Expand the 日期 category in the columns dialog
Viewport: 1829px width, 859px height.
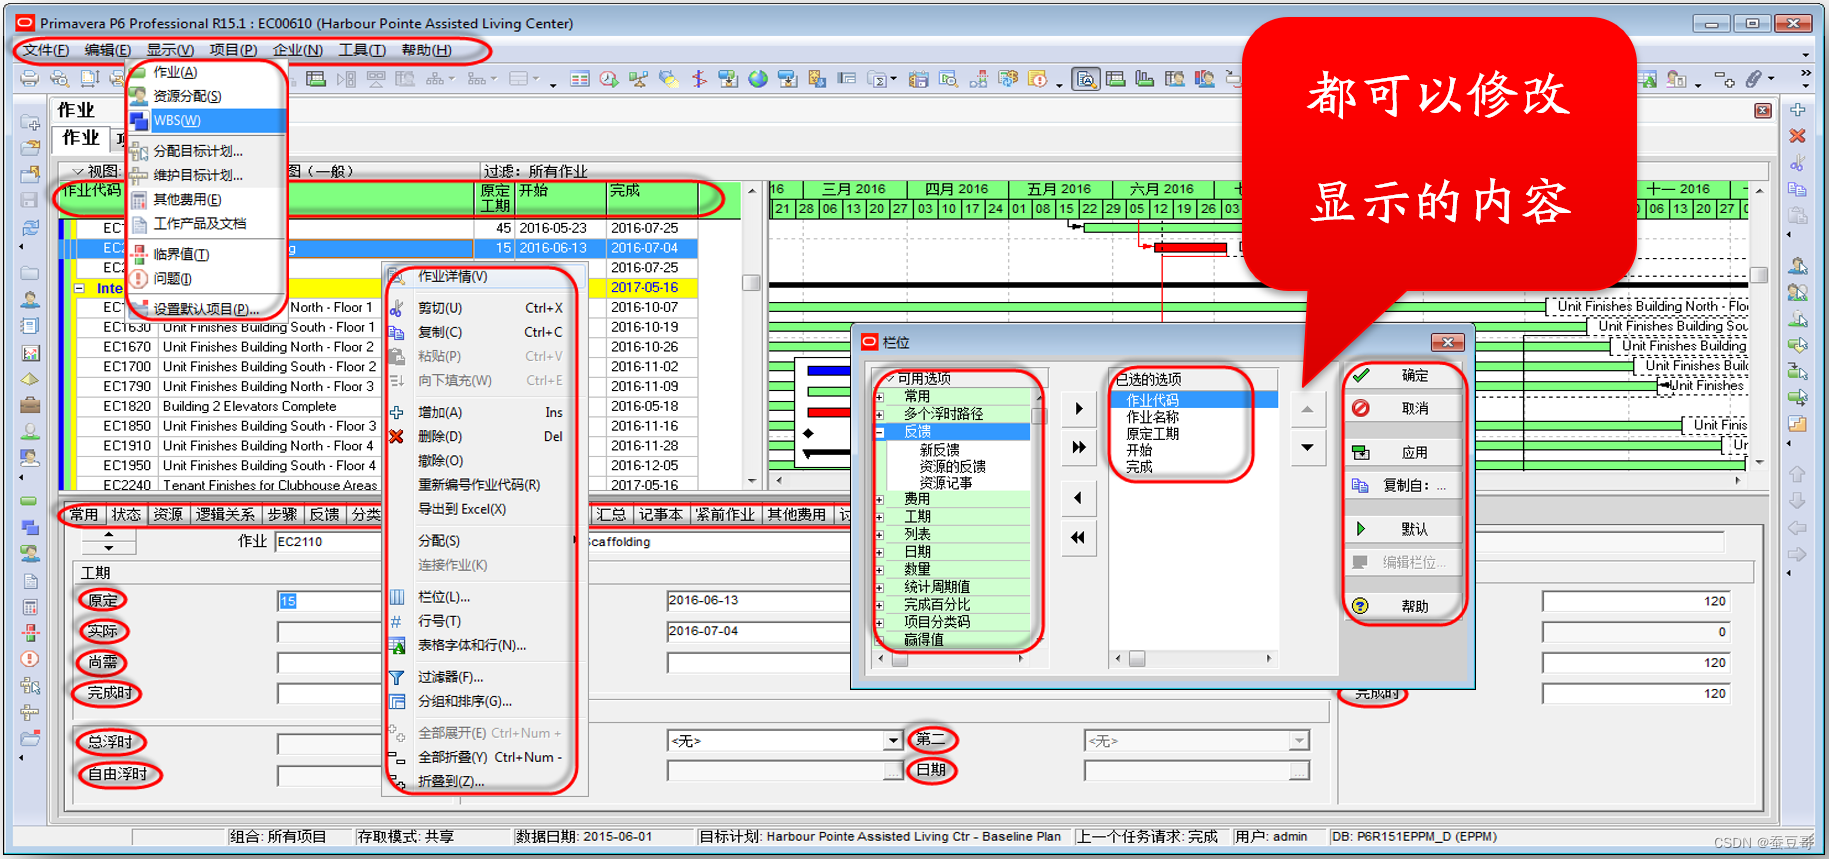pyautogui.click(x=880, y=552)
